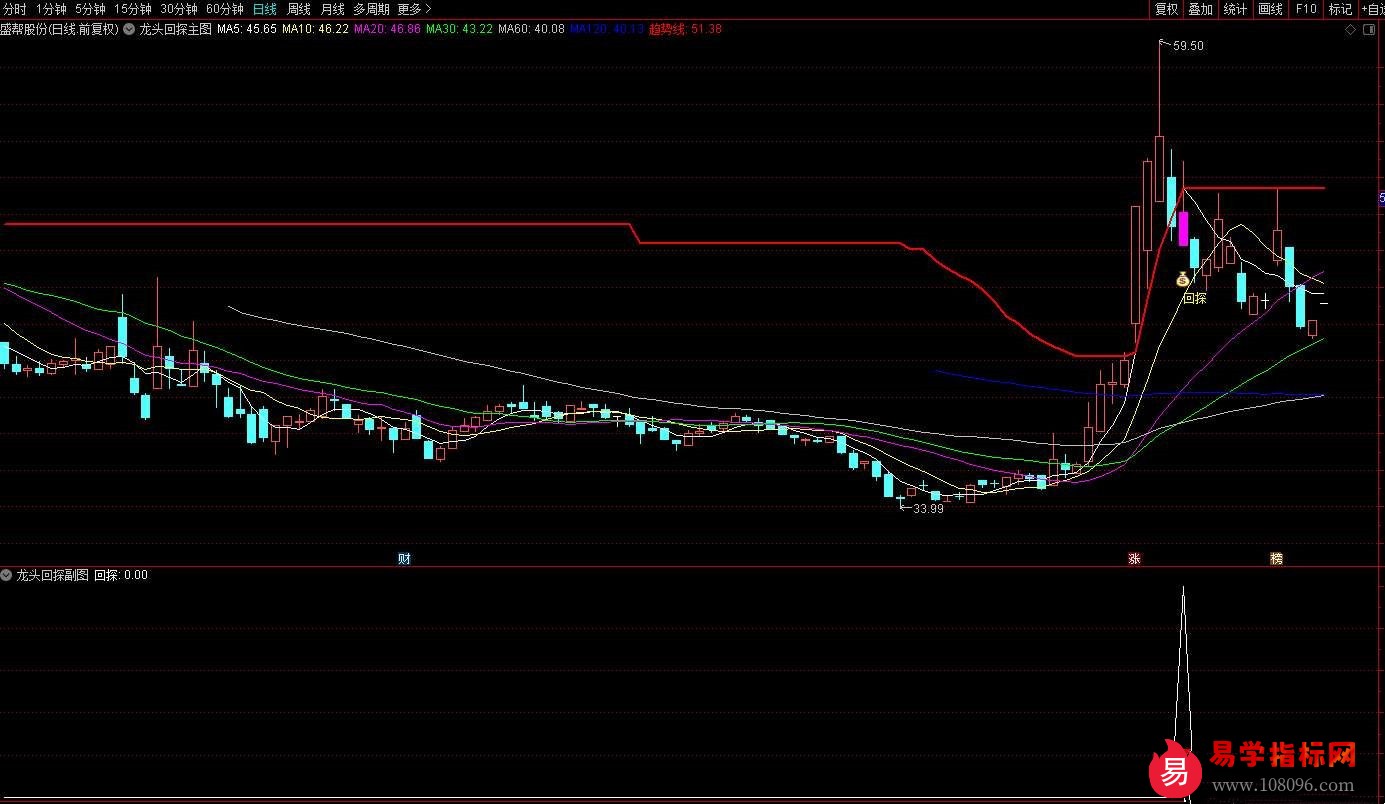Select the 1分钟 period tab

(51, 9)
